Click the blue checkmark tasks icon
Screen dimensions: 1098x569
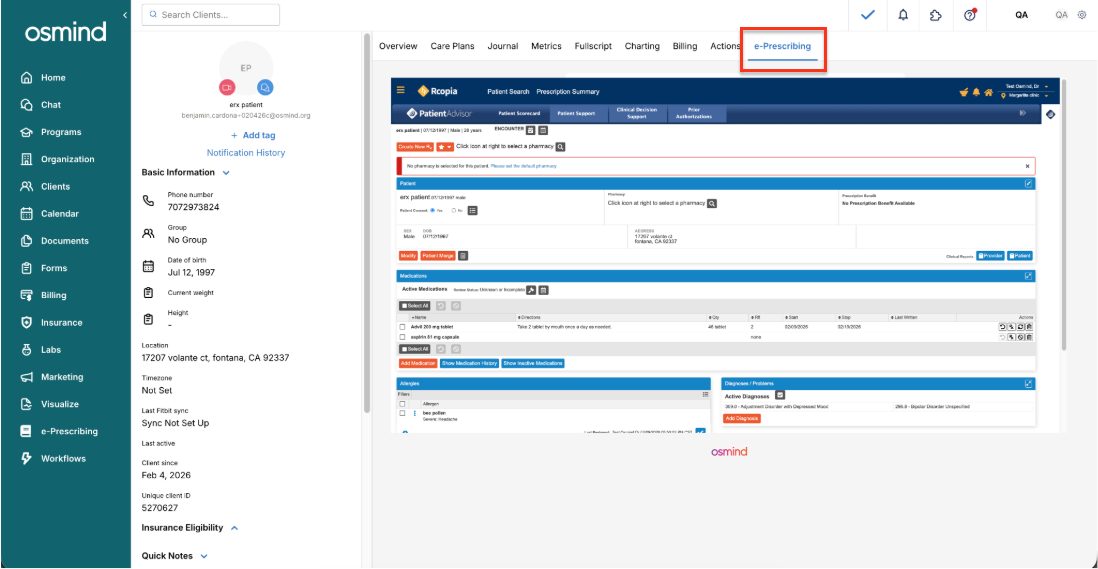click(868, 15)
